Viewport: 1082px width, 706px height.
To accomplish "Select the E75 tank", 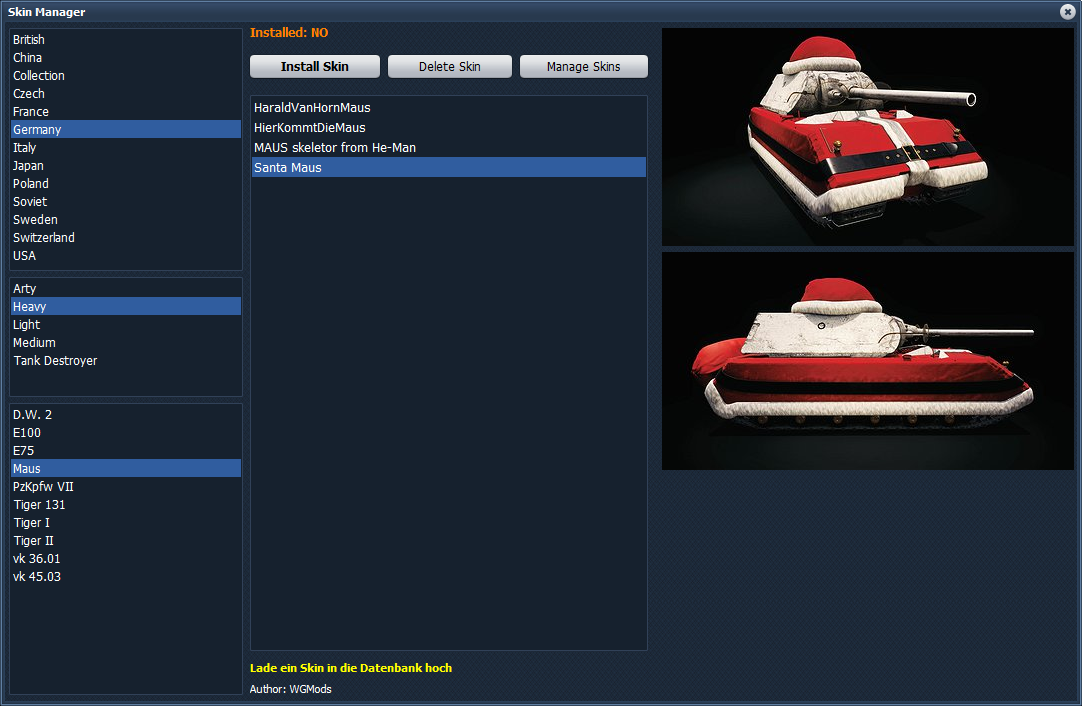I will tap(126, 450).
